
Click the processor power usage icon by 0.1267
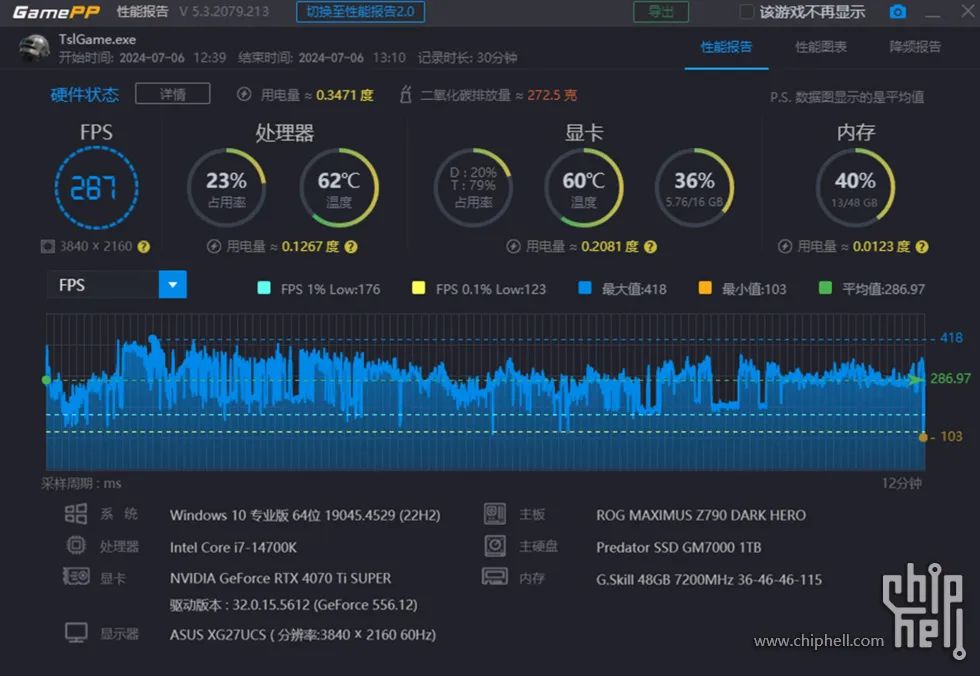click(214, 247)
